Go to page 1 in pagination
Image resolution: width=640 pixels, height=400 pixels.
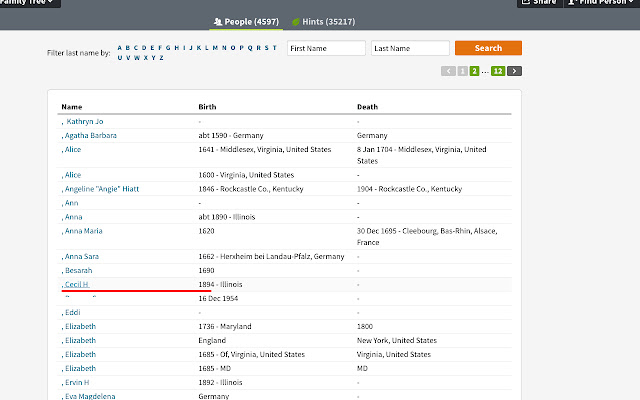[462, 71]
